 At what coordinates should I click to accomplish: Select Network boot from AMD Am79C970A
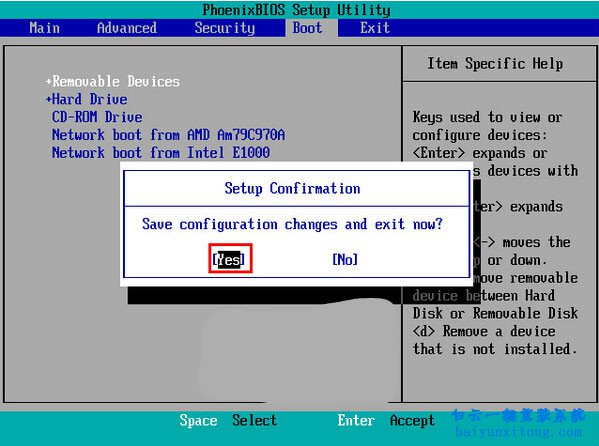168,135
